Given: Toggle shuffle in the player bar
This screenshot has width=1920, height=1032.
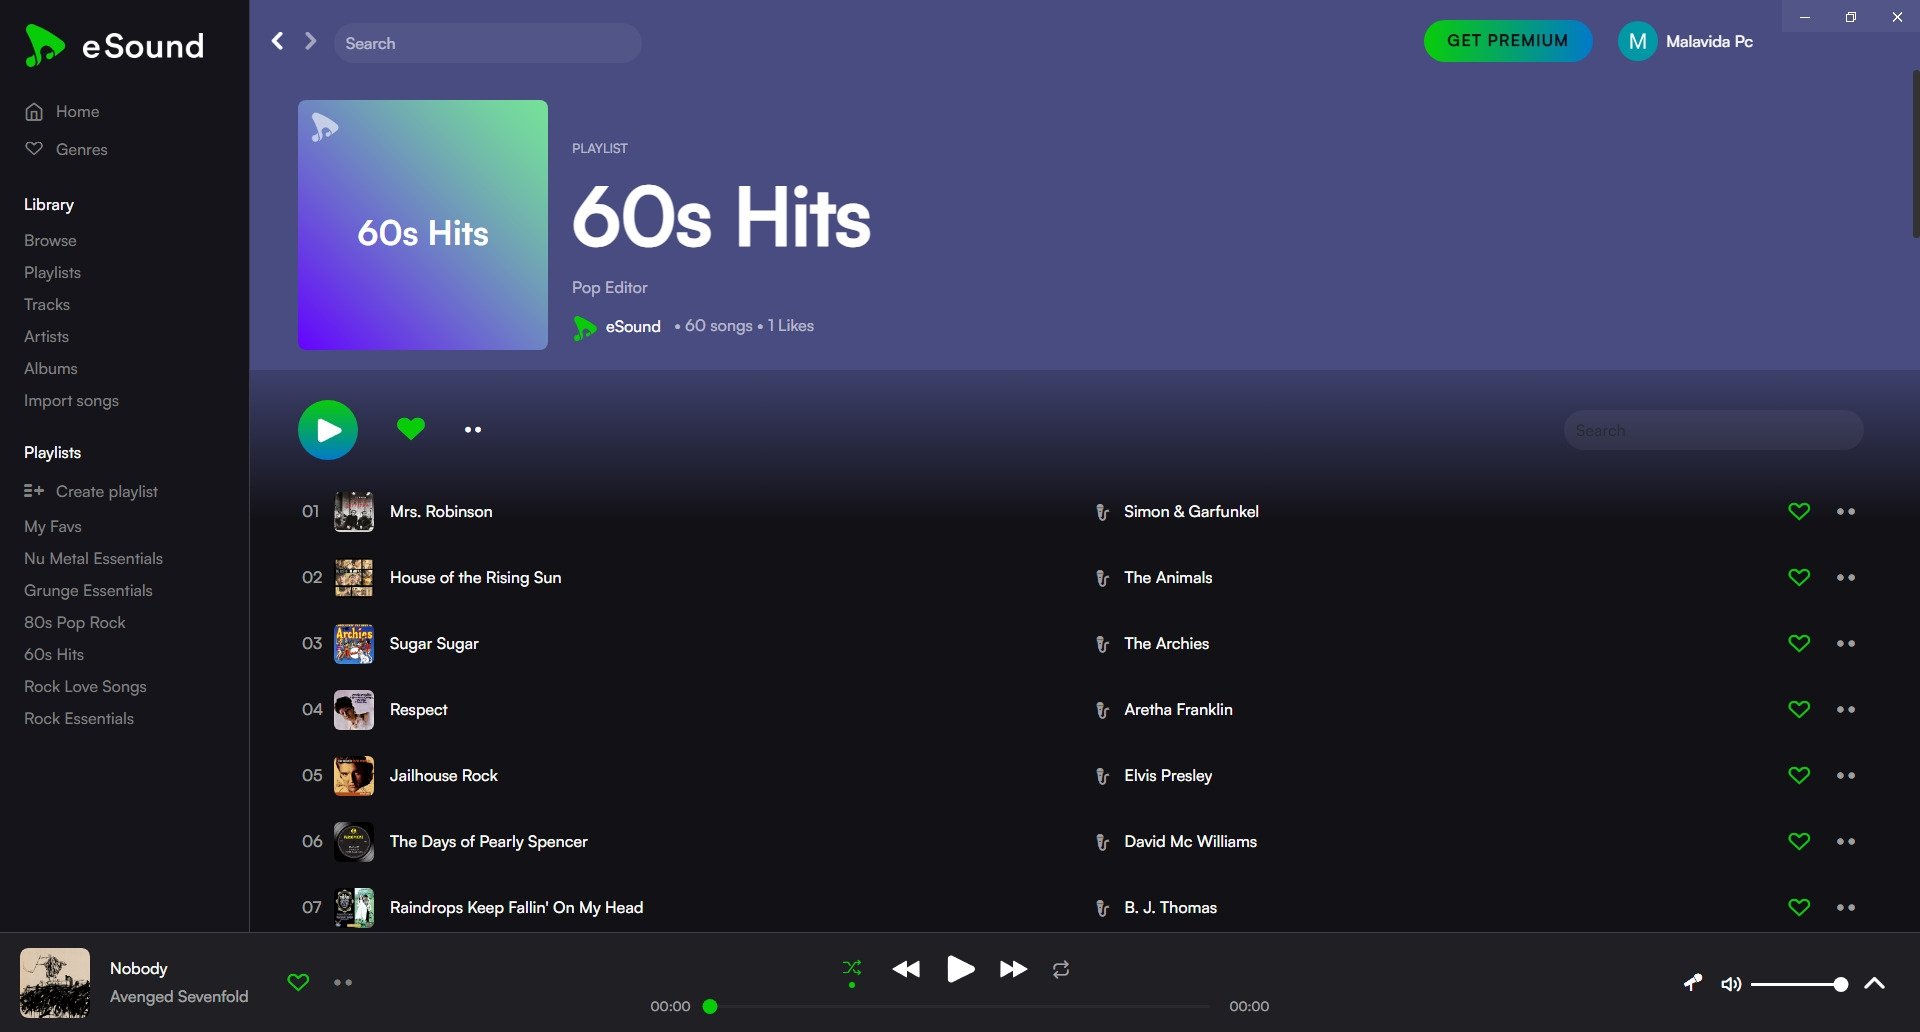Looking at the screenshot, I should coord(852,968).
